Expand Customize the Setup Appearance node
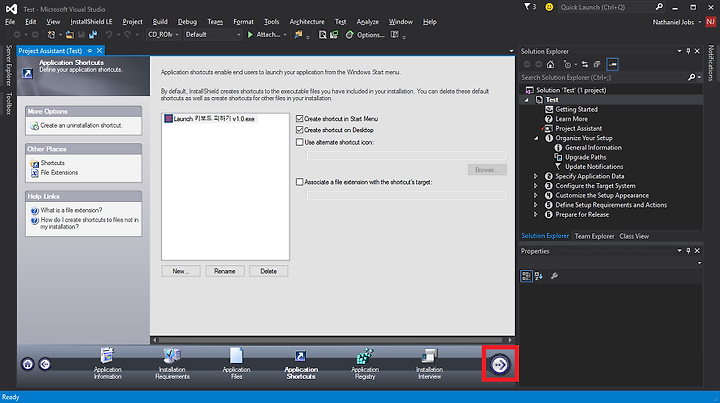This screenshot has height=403, width=720. pos(535,196)
